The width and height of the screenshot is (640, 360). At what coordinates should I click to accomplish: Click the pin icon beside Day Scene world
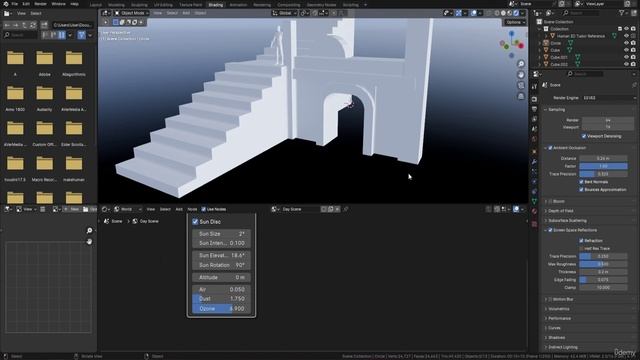(x=346, y=209)
